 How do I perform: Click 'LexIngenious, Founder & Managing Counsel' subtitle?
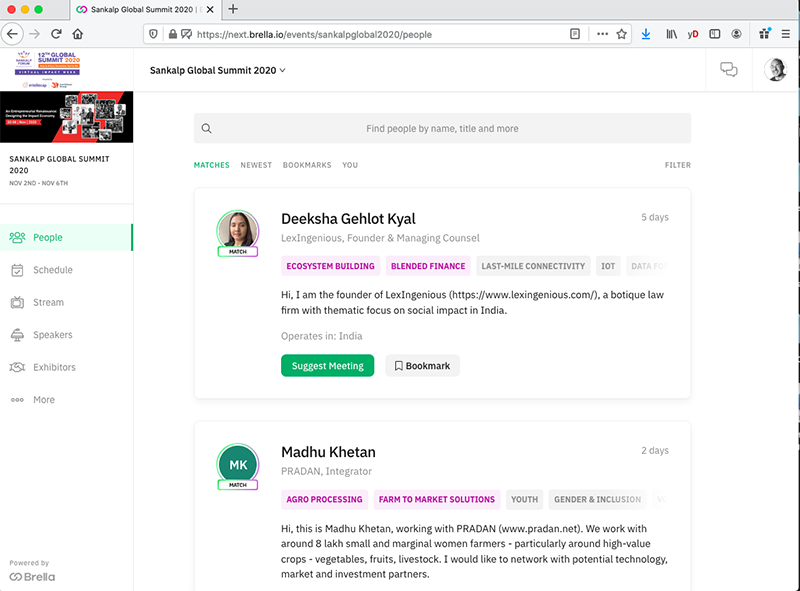380,238
